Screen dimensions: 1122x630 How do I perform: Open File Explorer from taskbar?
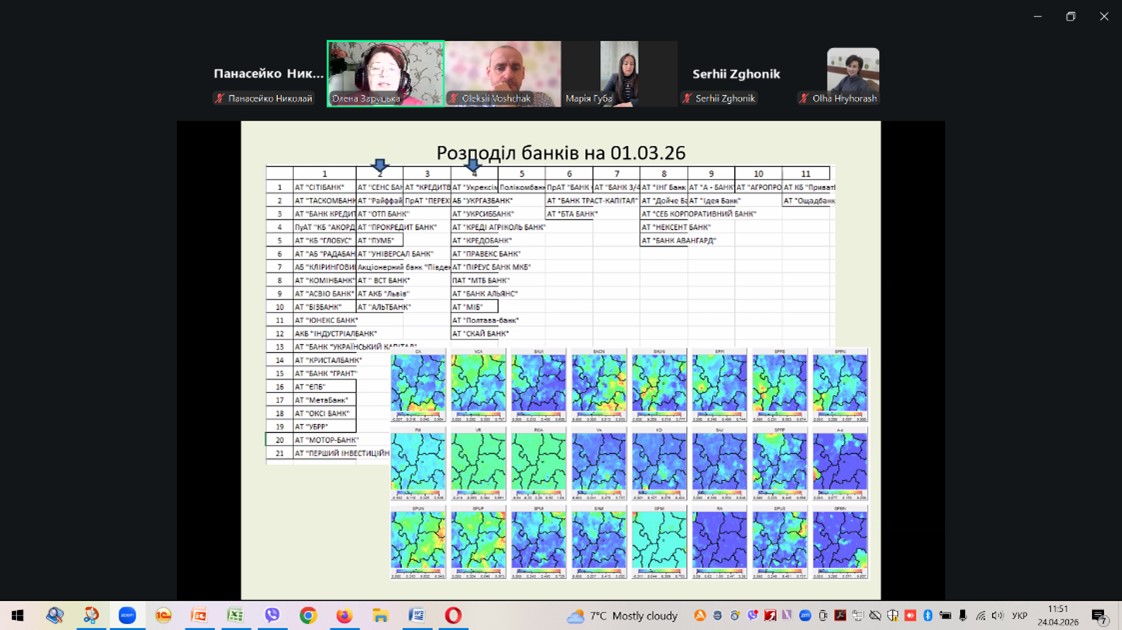[x=380, y=616]
